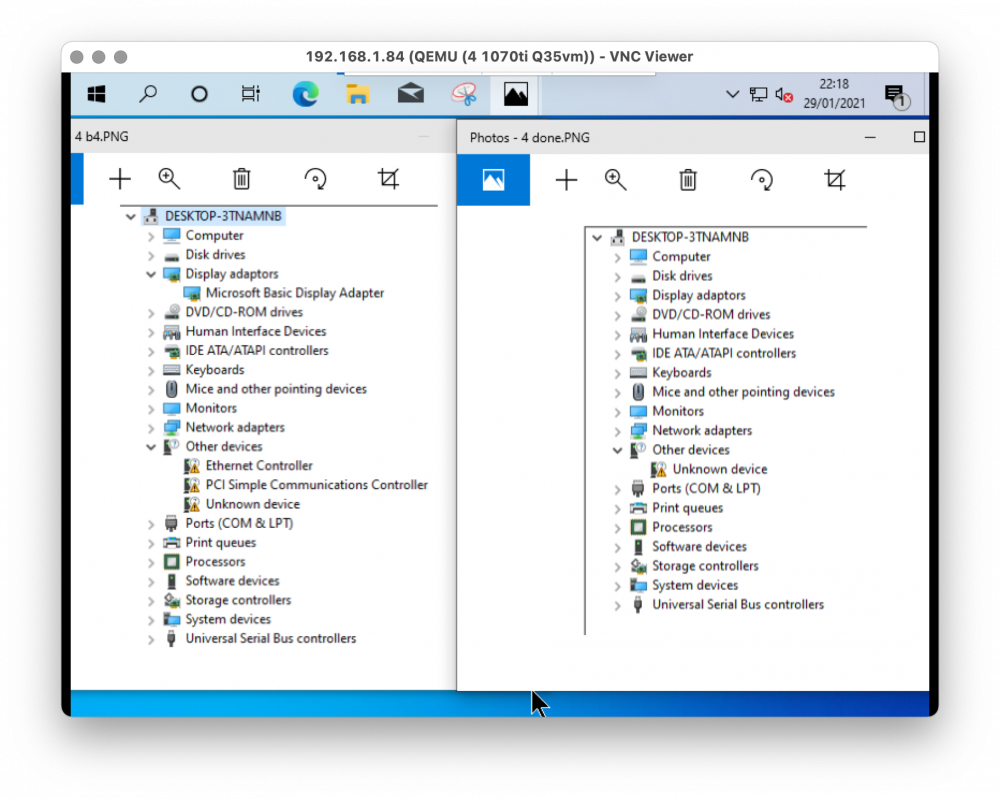Select Monitors in right image
This screenshot has width=1000, height=798.
tap(677, 411)
